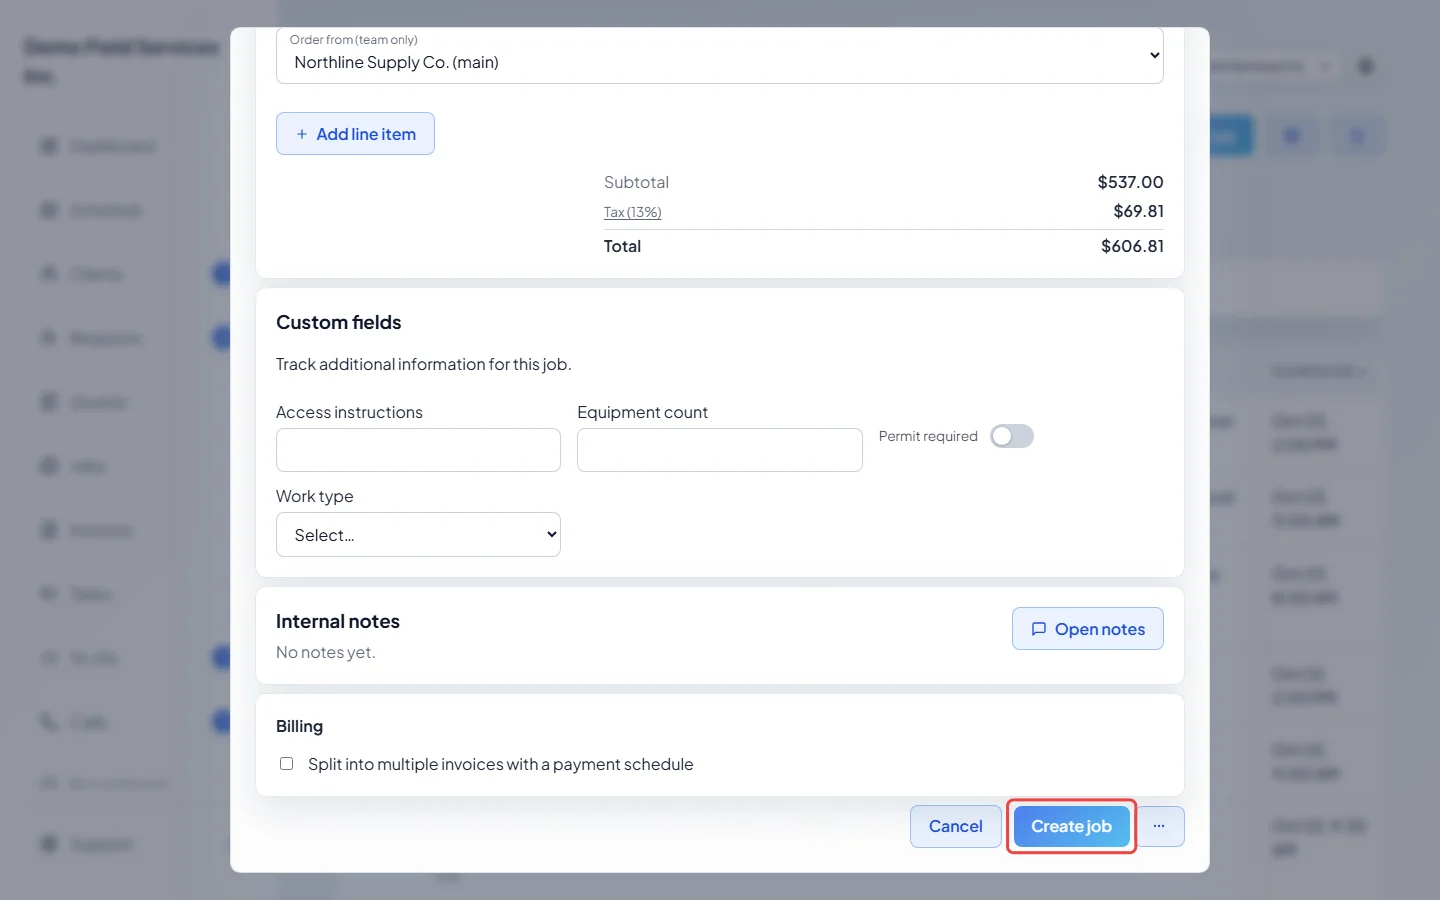Image resolution: width=1440 pixels, height=900 pixels.
Task: Check Split into multiple invoices checkbox
Action: pyautogui.click(x=287, y=764)
